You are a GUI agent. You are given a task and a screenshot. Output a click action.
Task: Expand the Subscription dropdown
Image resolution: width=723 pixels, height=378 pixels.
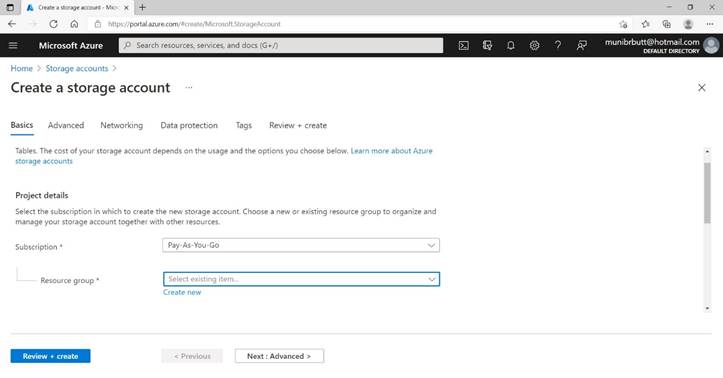pos(301,245)
